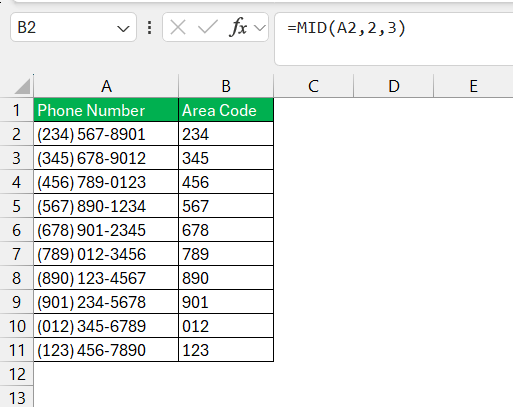513x407 pixels.
Task: Select row 6 header
Action: click(17, 230)
